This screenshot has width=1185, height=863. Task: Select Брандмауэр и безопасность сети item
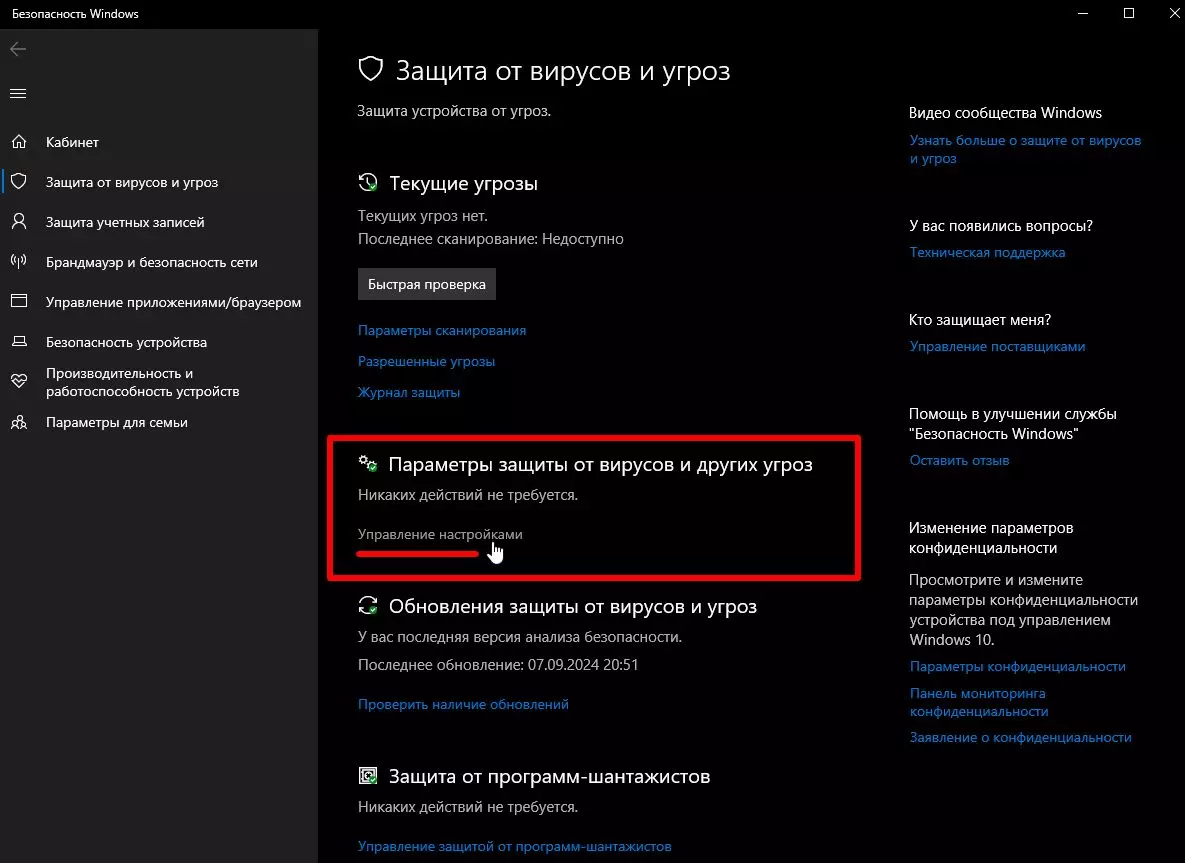pos(151,262)
